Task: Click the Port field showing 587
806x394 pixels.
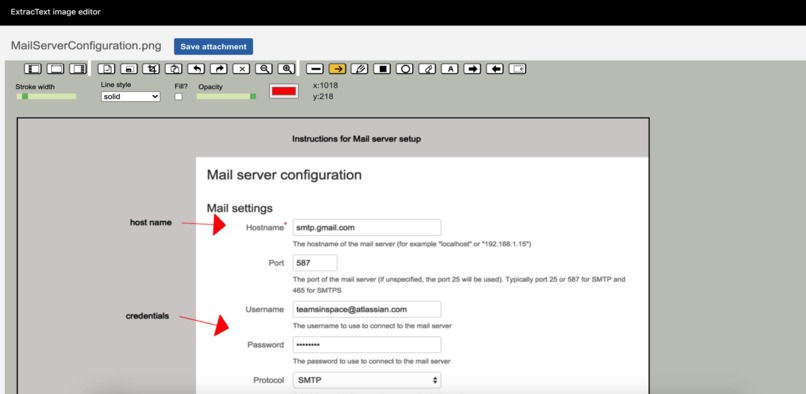Action: [315, 263]
